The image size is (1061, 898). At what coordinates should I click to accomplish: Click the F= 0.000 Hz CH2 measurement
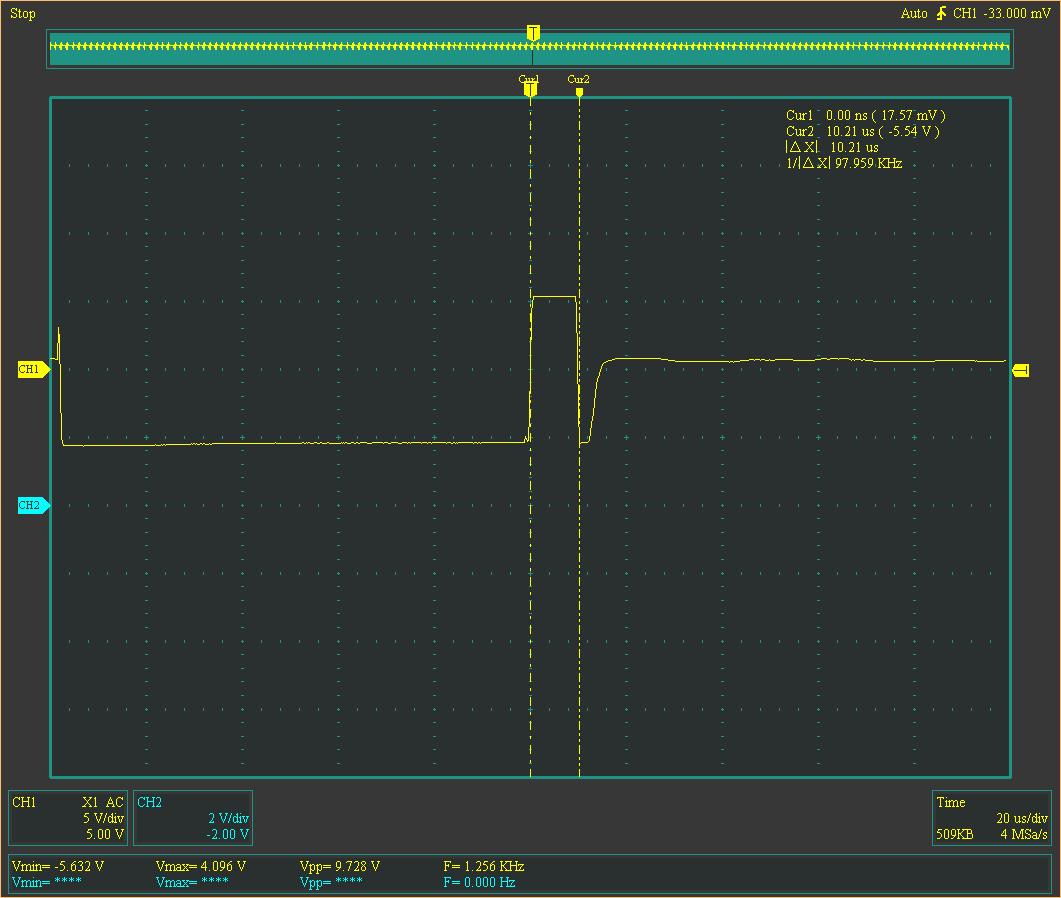point(479,882)
